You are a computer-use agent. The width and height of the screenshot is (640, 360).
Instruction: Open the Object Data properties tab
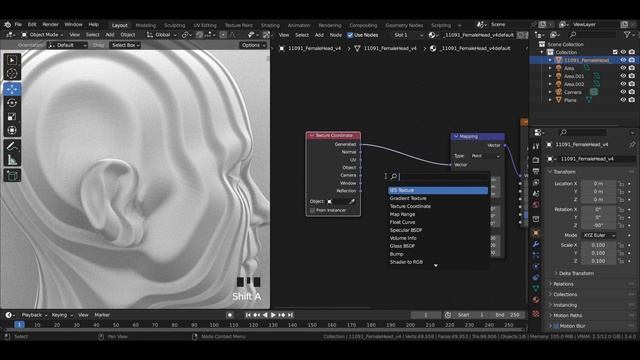click(x=536, y=288)
